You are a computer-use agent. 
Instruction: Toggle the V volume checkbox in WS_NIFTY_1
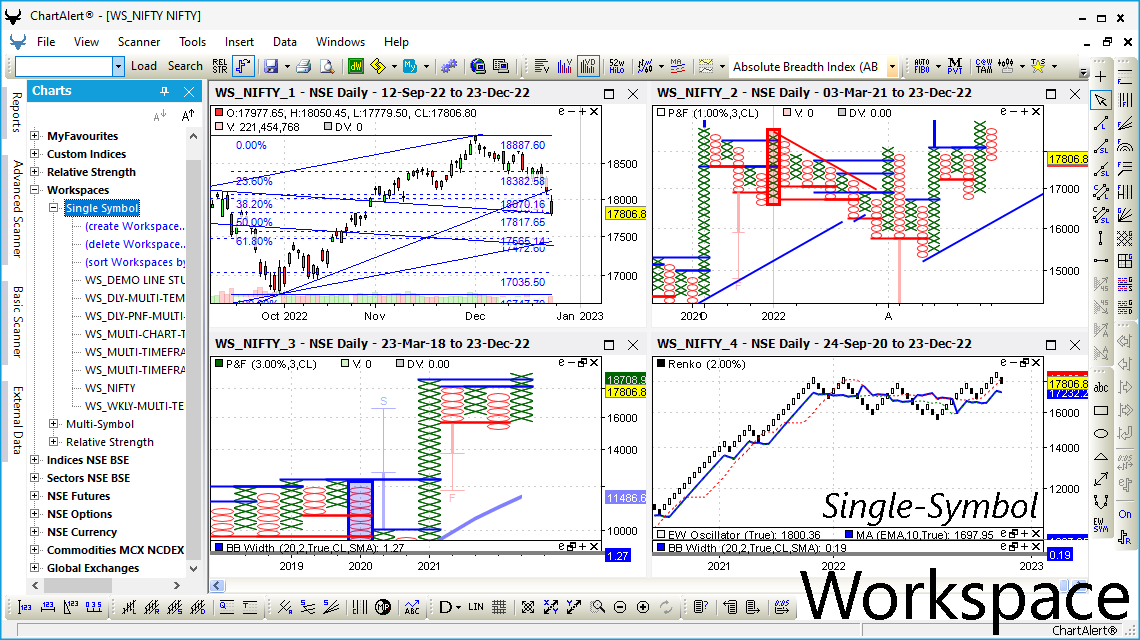point(220,127)
